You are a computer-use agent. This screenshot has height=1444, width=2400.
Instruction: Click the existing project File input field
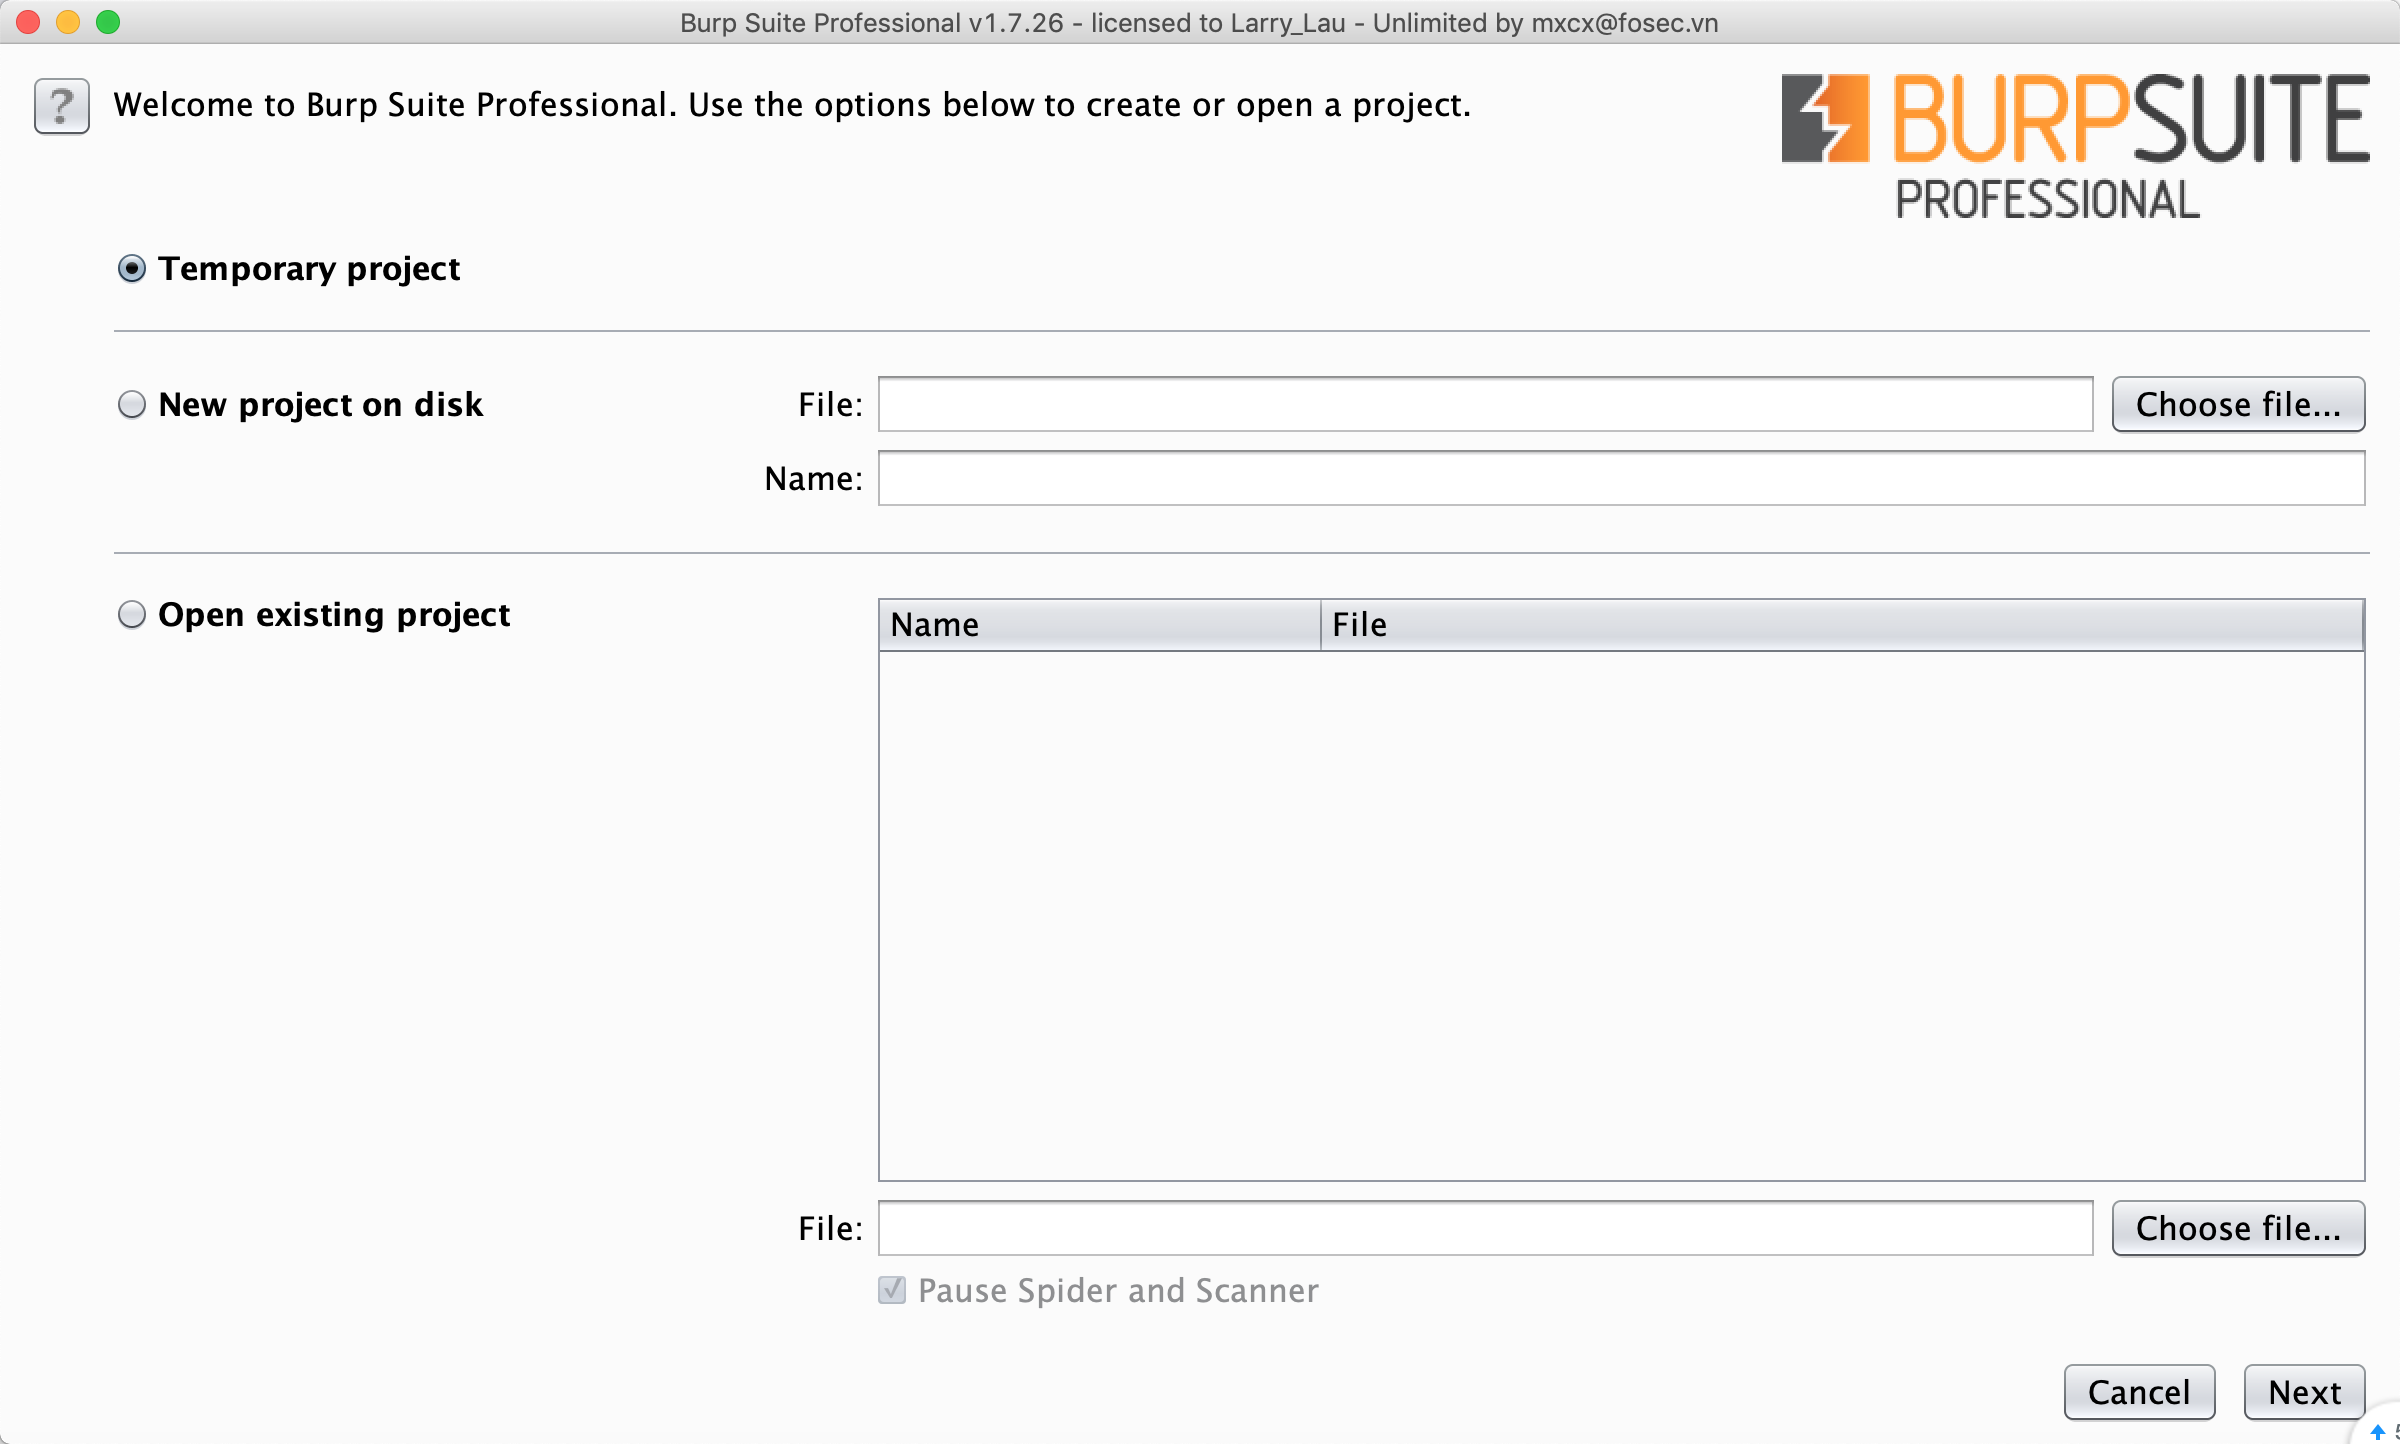point(1485,1228)
